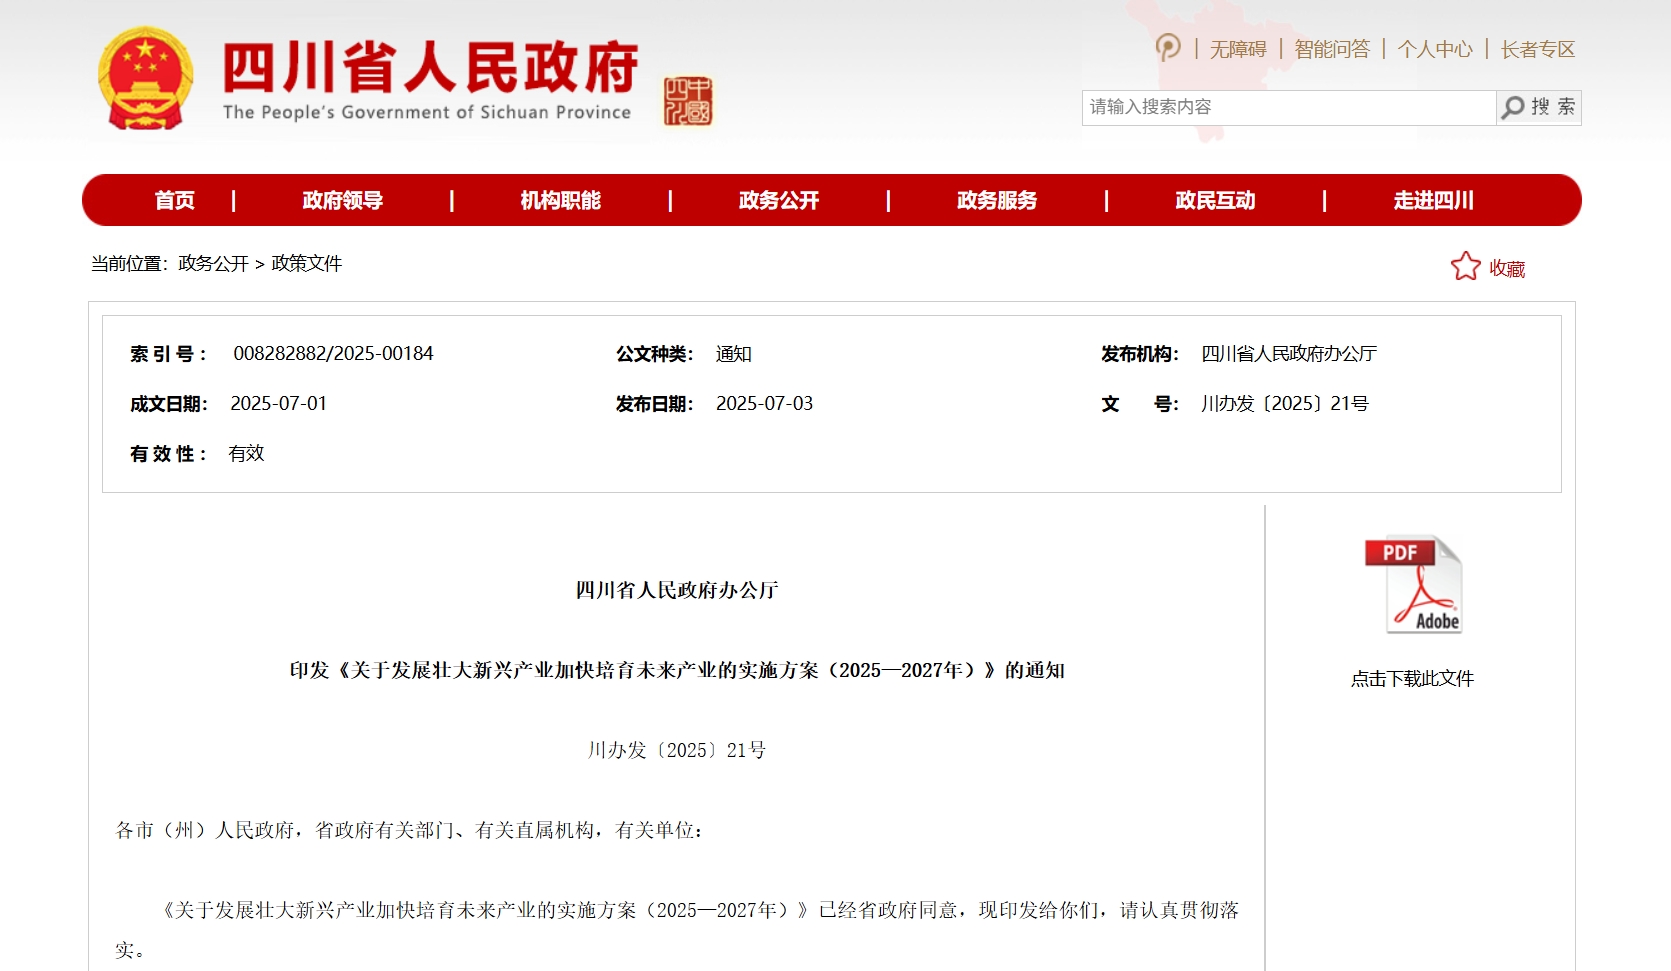Open the Adobe PDF file icon
The height and width of the screenshot is (971, 1671).
pyautogui.click(x=1413, y=585)
